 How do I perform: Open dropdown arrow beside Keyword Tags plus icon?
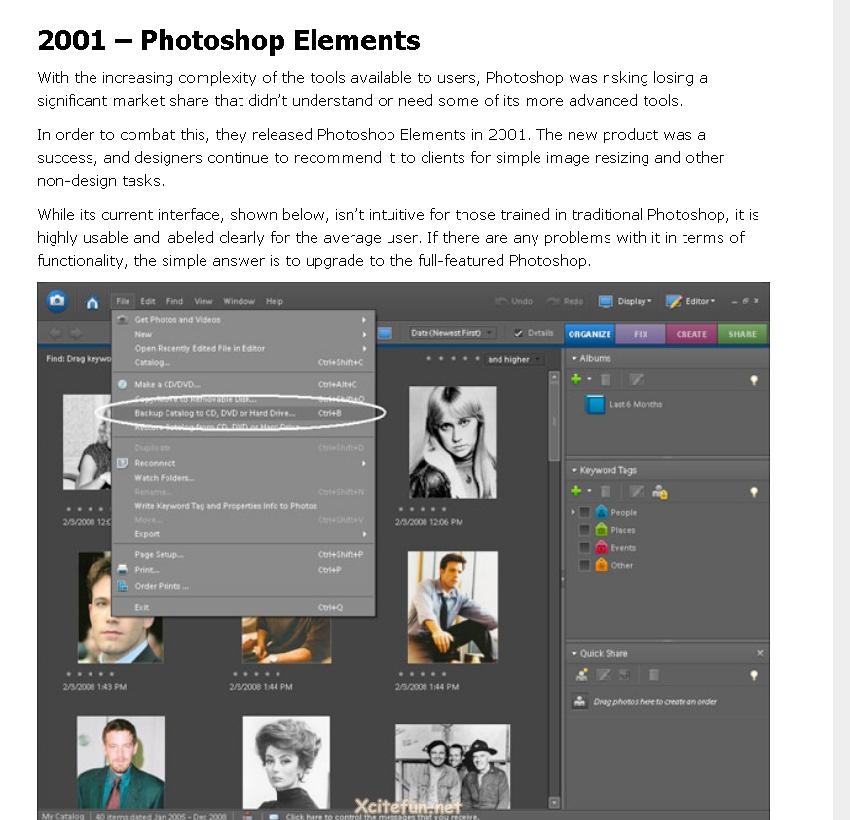tap(589, 490)
